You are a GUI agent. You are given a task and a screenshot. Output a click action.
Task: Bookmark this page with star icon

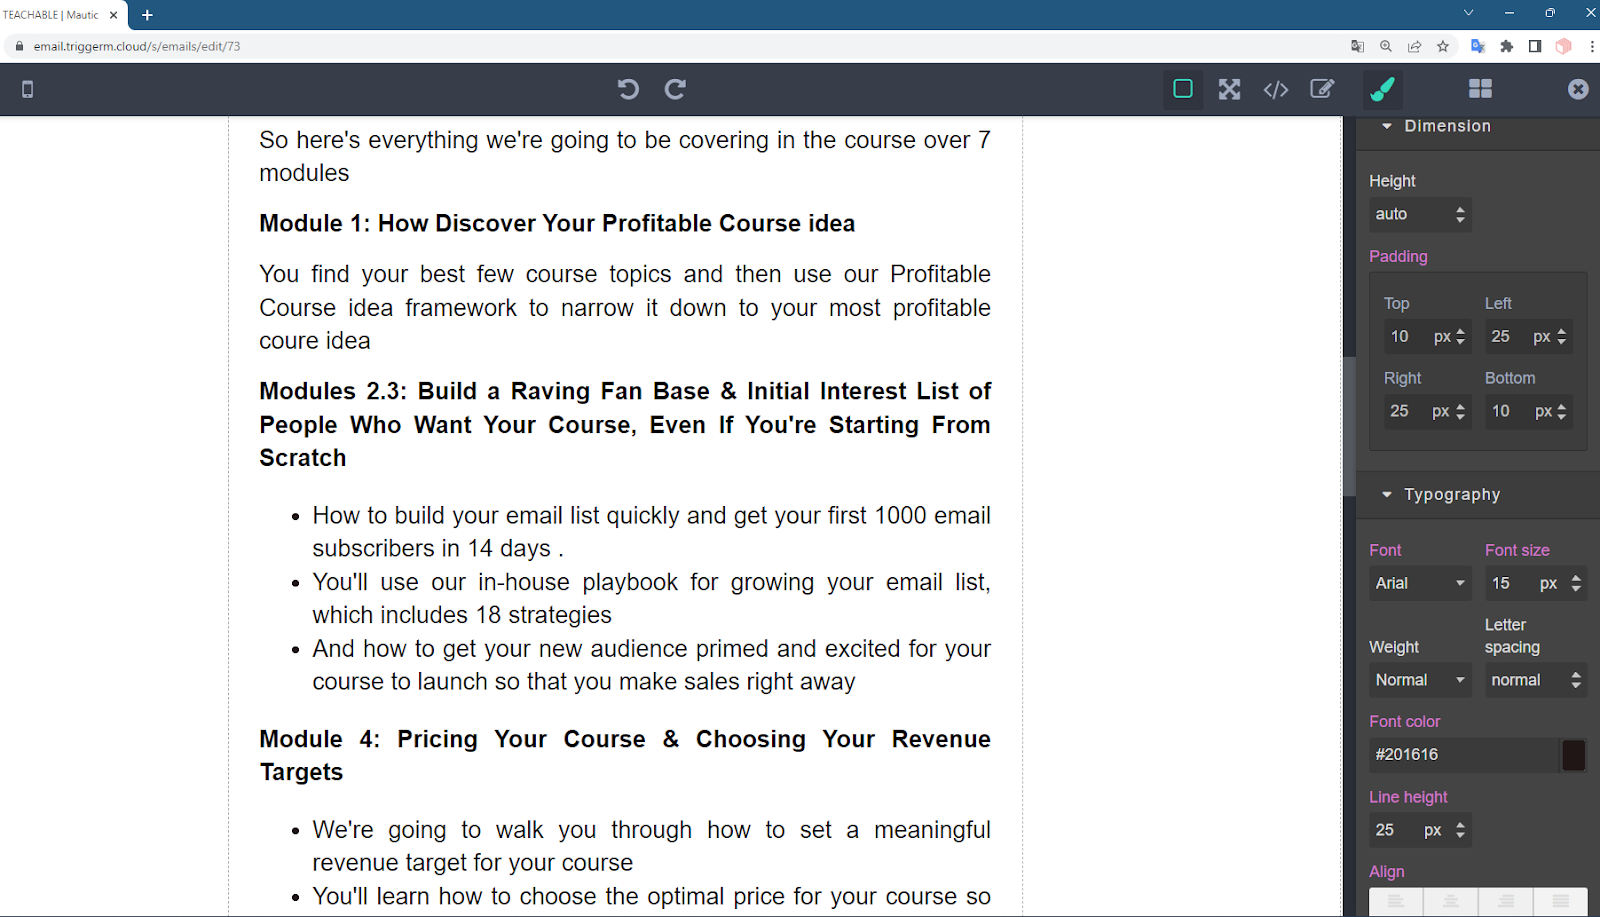1442,46
